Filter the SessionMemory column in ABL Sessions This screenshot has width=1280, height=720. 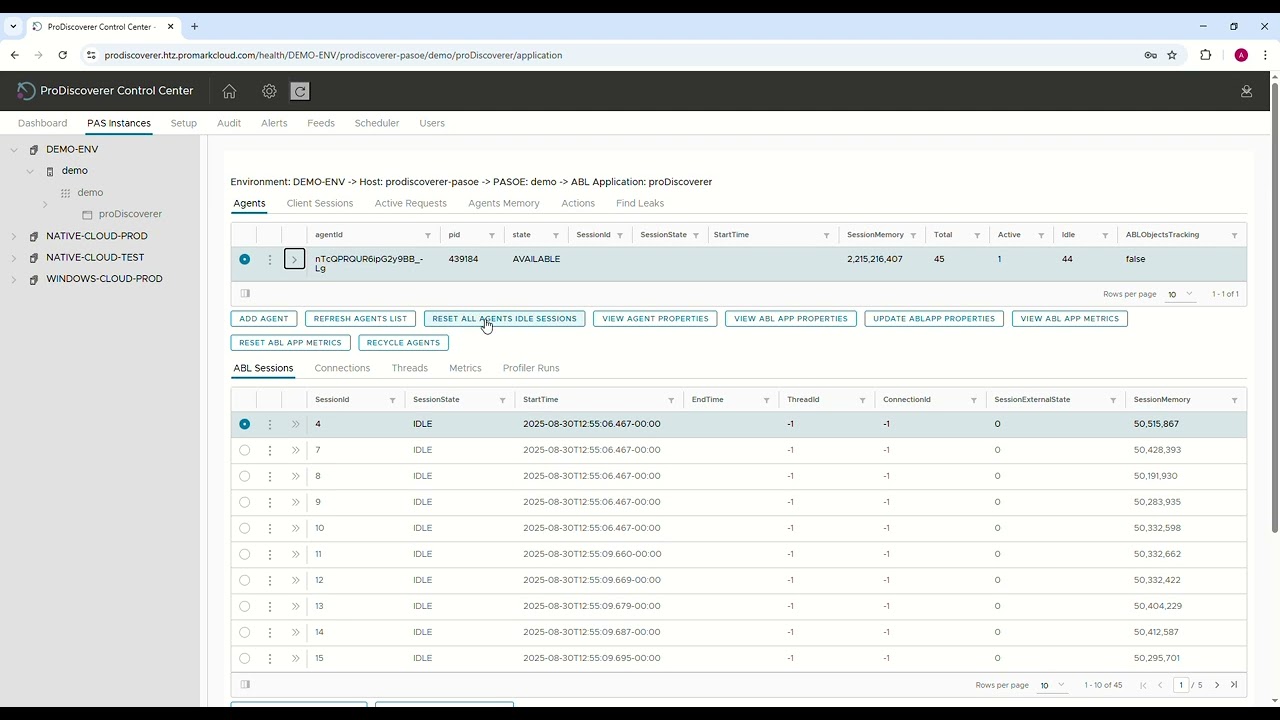tap(1234, 400)
